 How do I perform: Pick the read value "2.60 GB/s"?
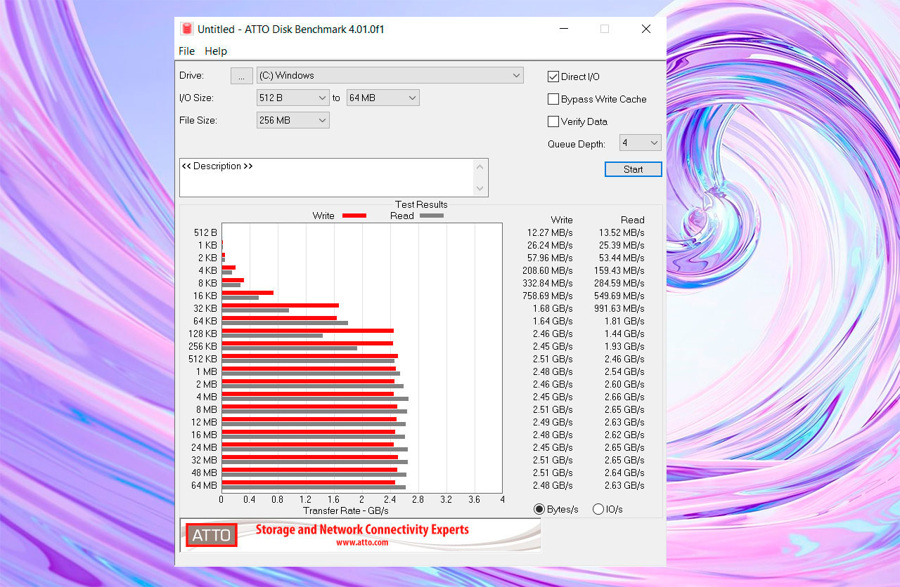624,384
